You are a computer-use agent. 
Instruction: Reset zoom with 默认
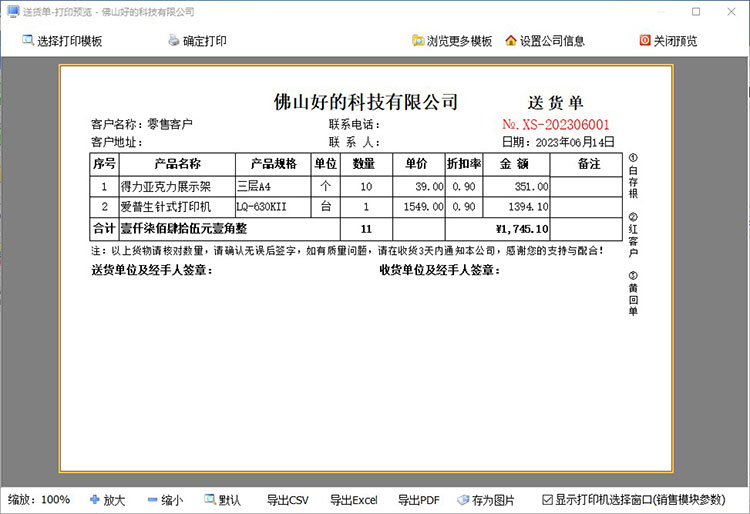coord(222,500)
